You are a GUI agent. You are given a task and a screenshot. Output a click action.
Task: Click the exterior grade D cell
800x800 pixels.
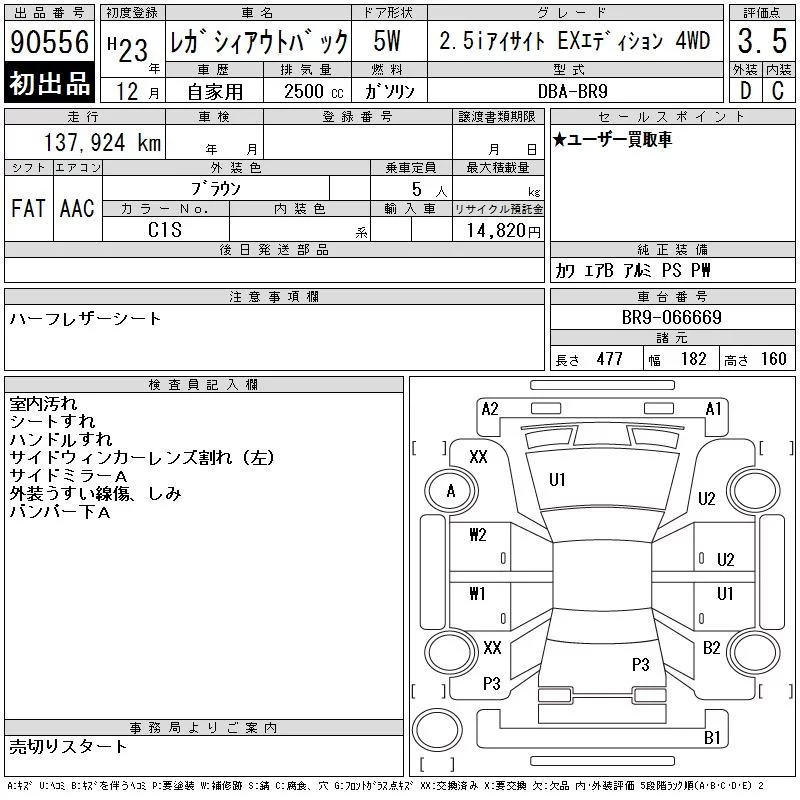745,90
